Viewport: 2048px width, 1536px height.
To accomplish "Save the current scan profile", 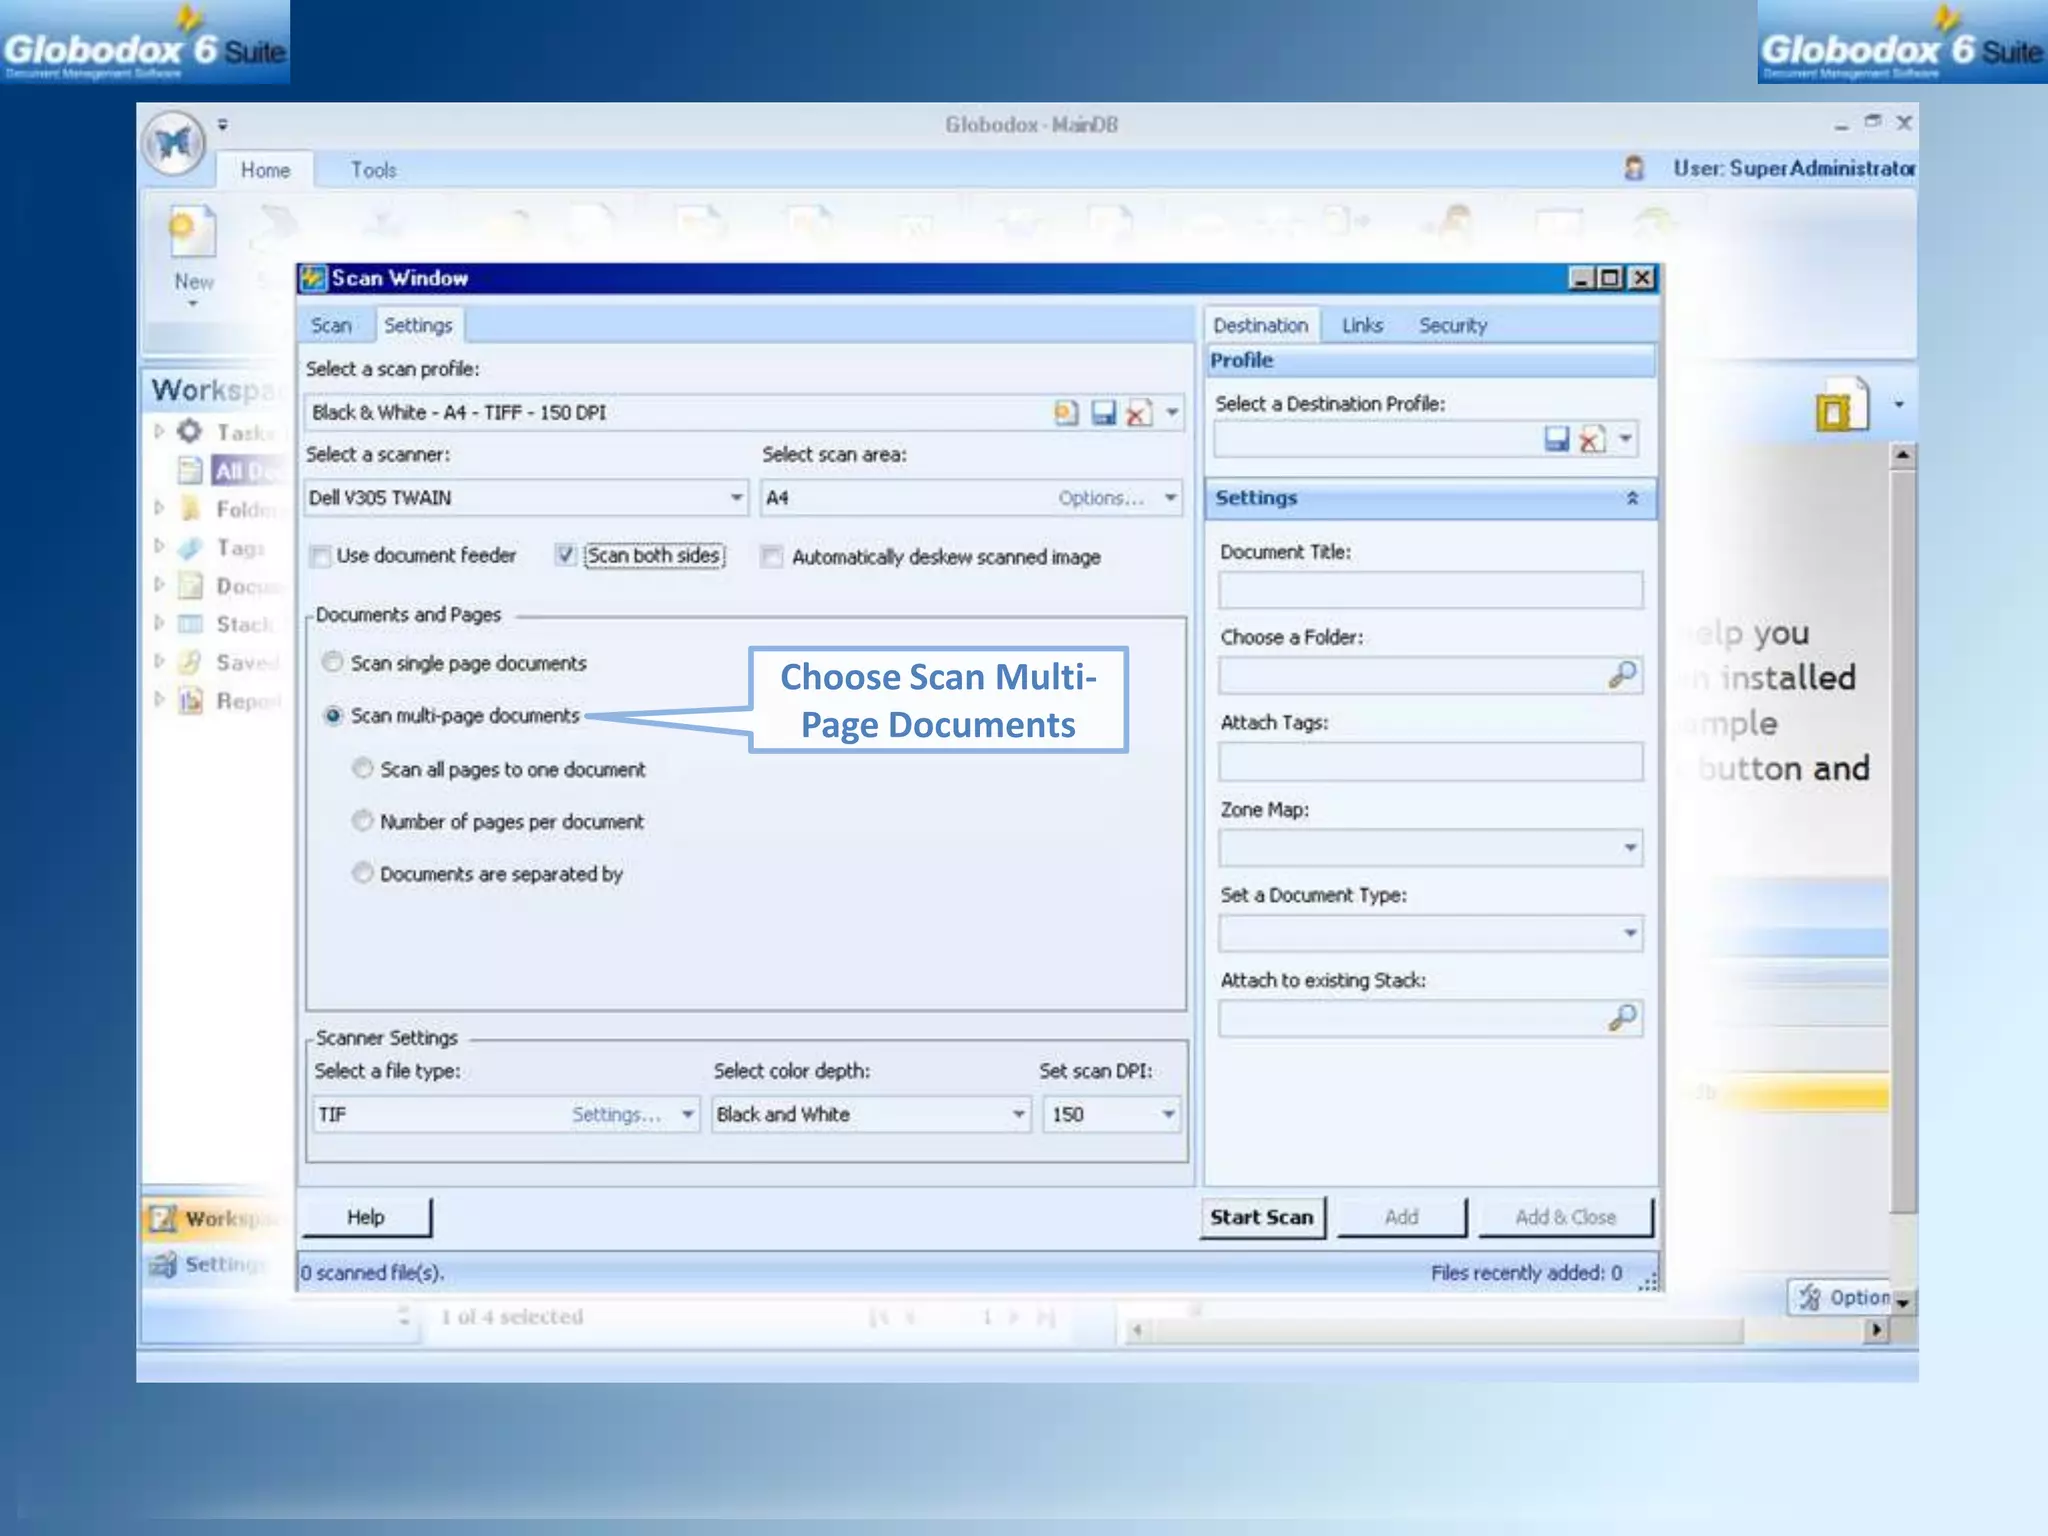I will coord(1103,413).
